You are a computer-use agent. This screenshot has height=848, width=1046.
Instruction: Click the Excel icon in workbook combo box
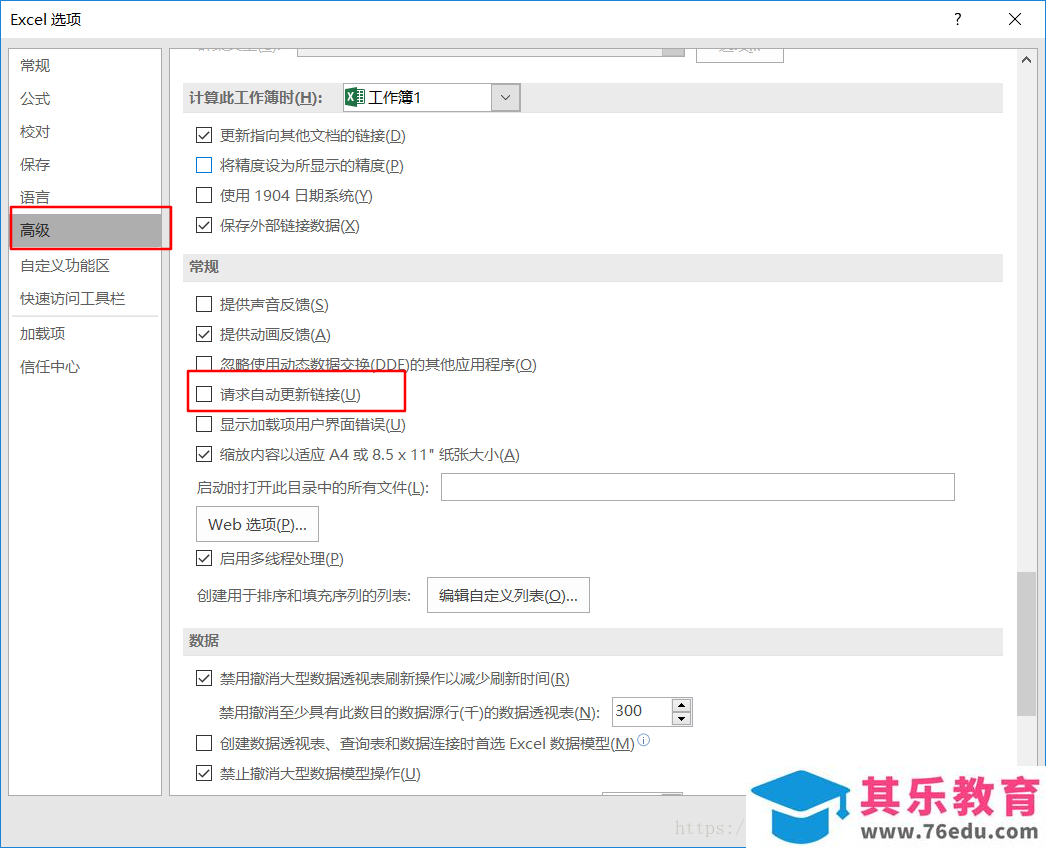(x=354, y=97)
